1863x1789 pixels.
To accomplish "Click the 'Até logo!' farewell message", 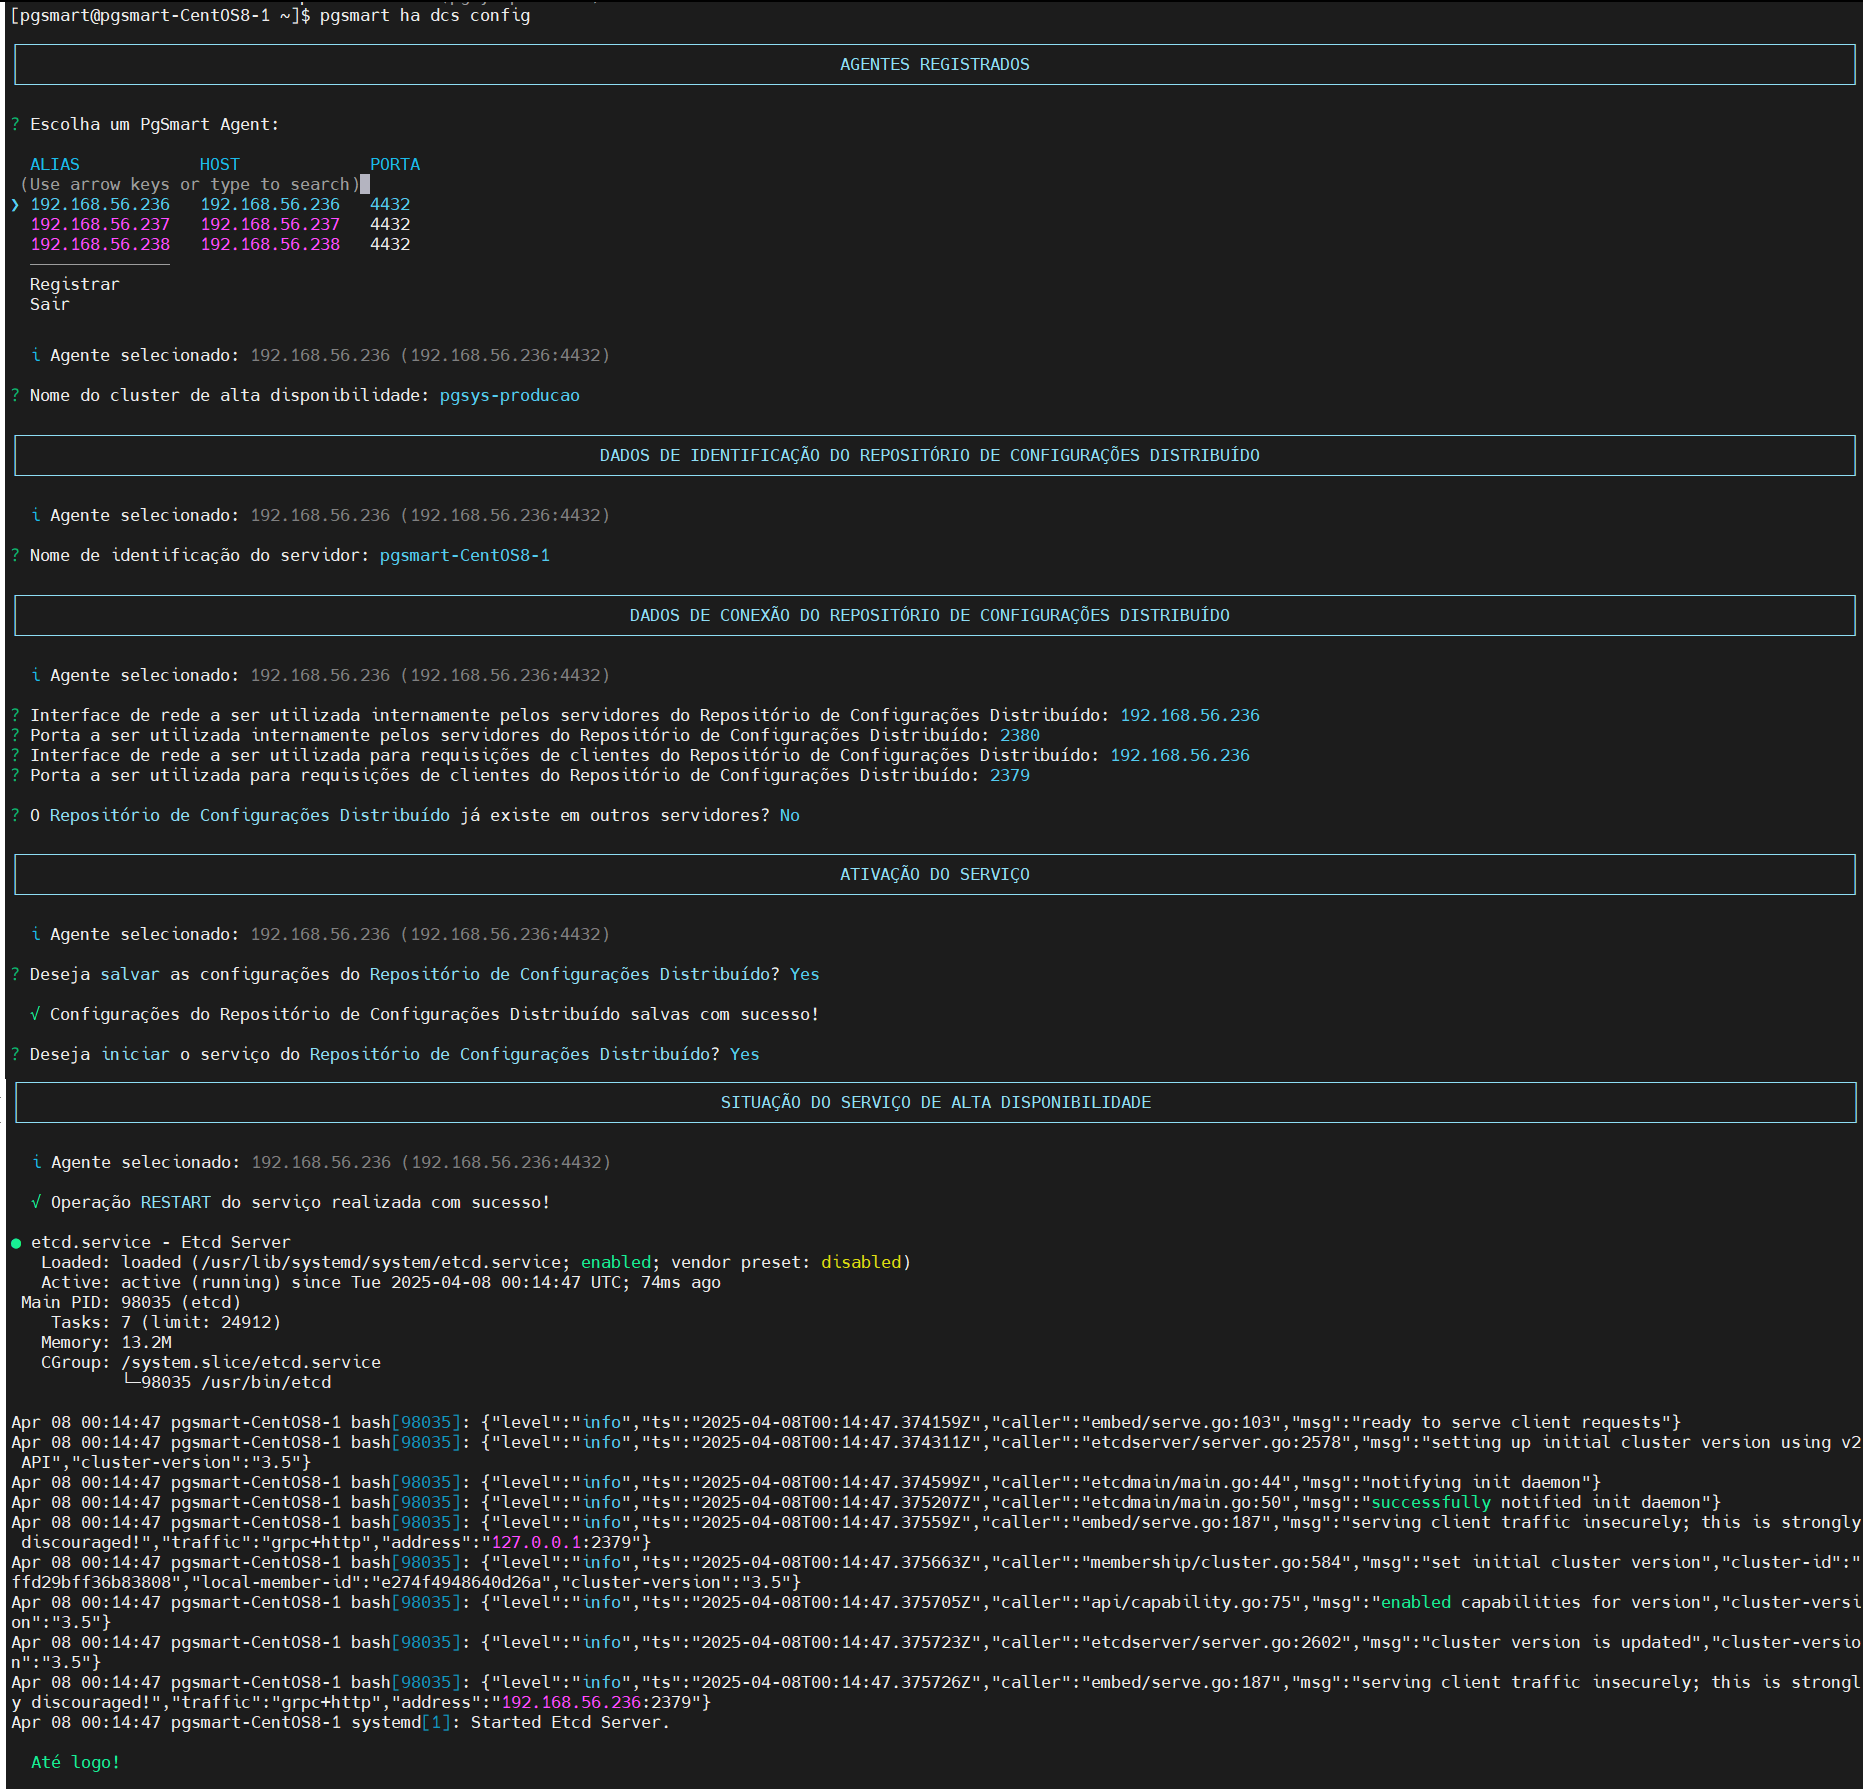I will pos(75,1762).
